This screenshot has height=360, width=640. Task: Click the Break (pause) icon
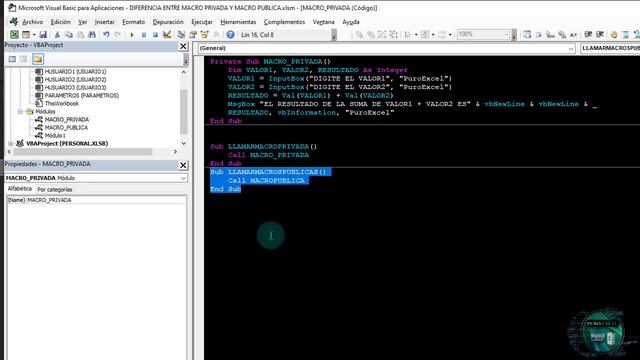point(144,35)
